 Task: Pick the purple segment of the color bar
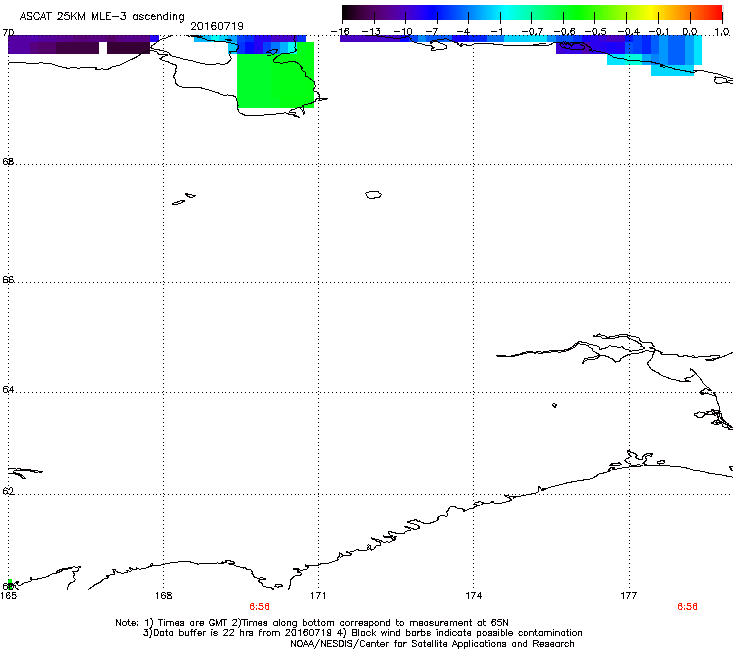click(x=401, y=13)
